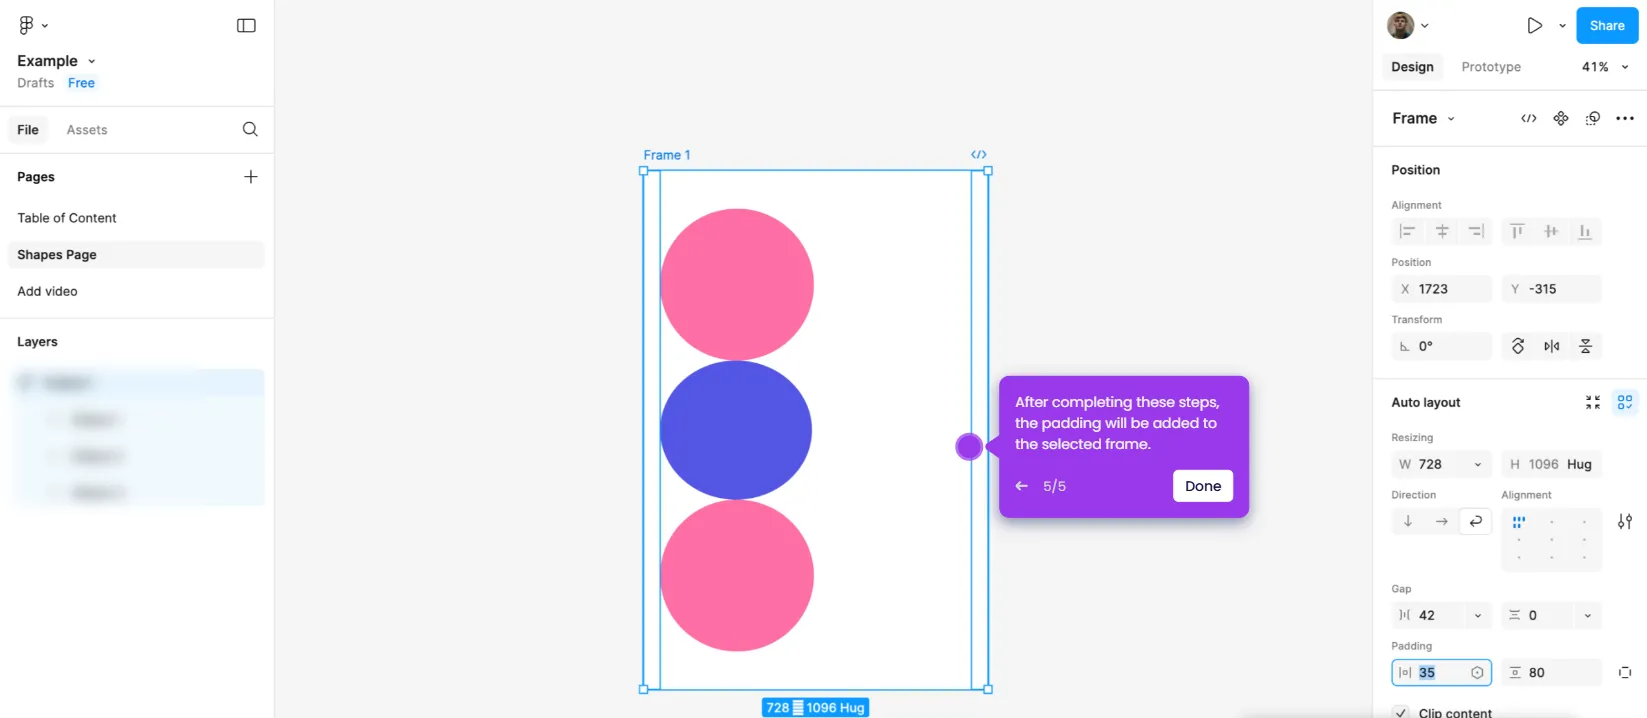
Task: Flip horizontal icon in Transform row
Action: pos(1552,346)
